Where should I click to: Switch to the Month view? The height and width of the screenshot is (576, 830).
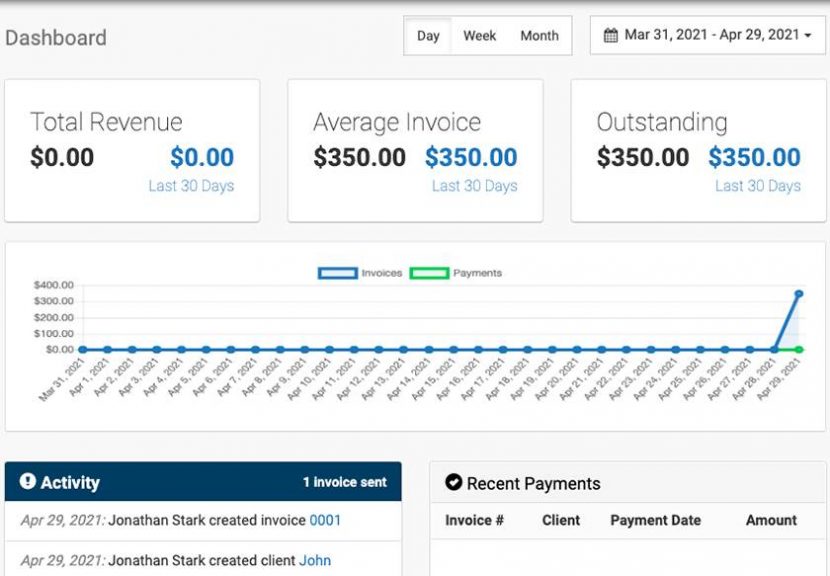pyautogui.click(x=539, y=35)
